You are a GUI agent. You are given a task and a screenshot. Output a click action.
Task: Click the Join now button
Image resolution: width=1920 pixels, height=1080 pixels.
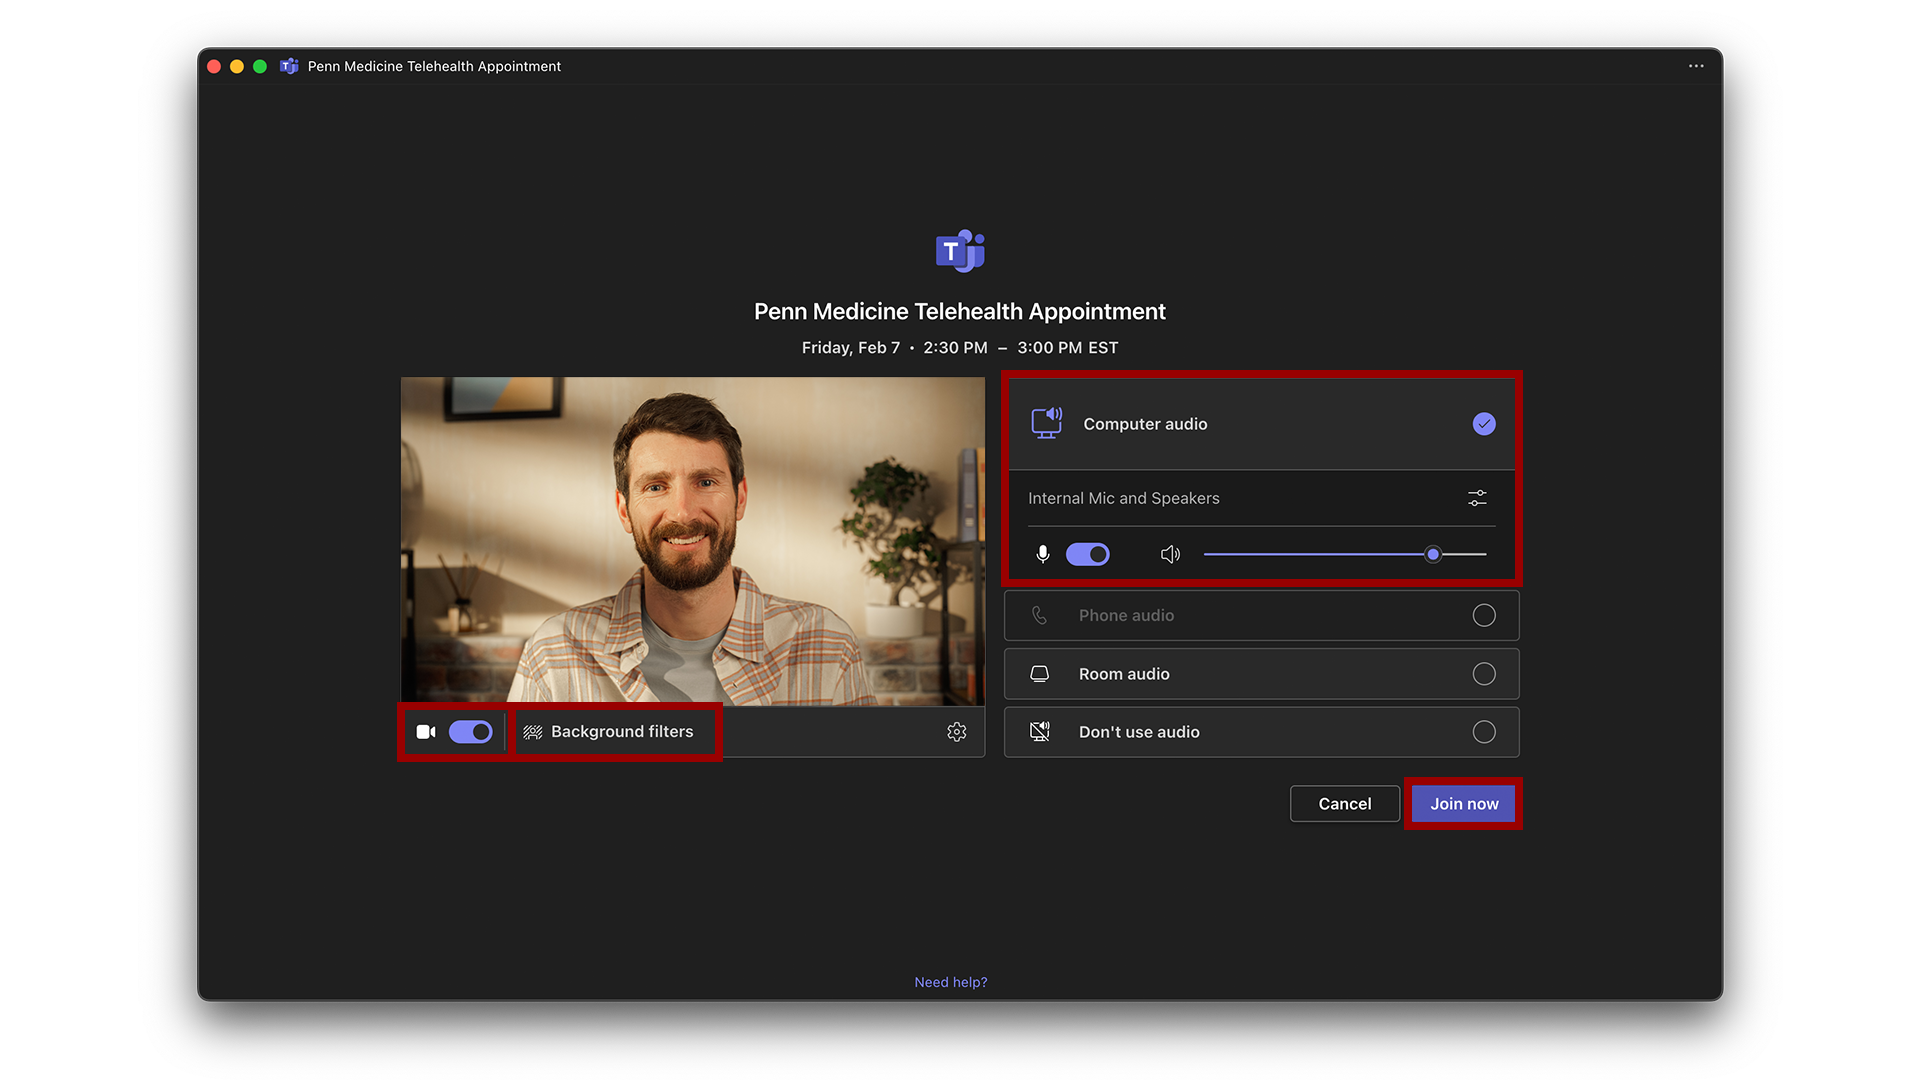(1463, 803)
